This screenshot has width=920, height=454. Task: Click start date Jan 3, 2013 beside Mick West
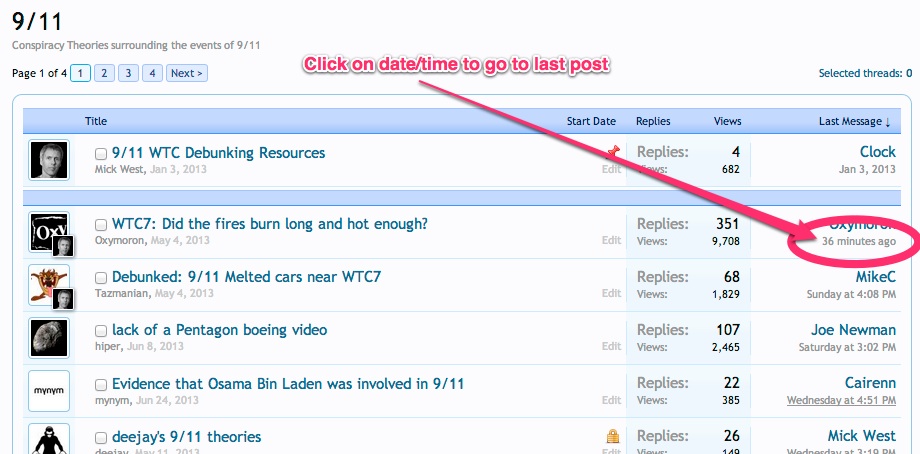point(178,169)
